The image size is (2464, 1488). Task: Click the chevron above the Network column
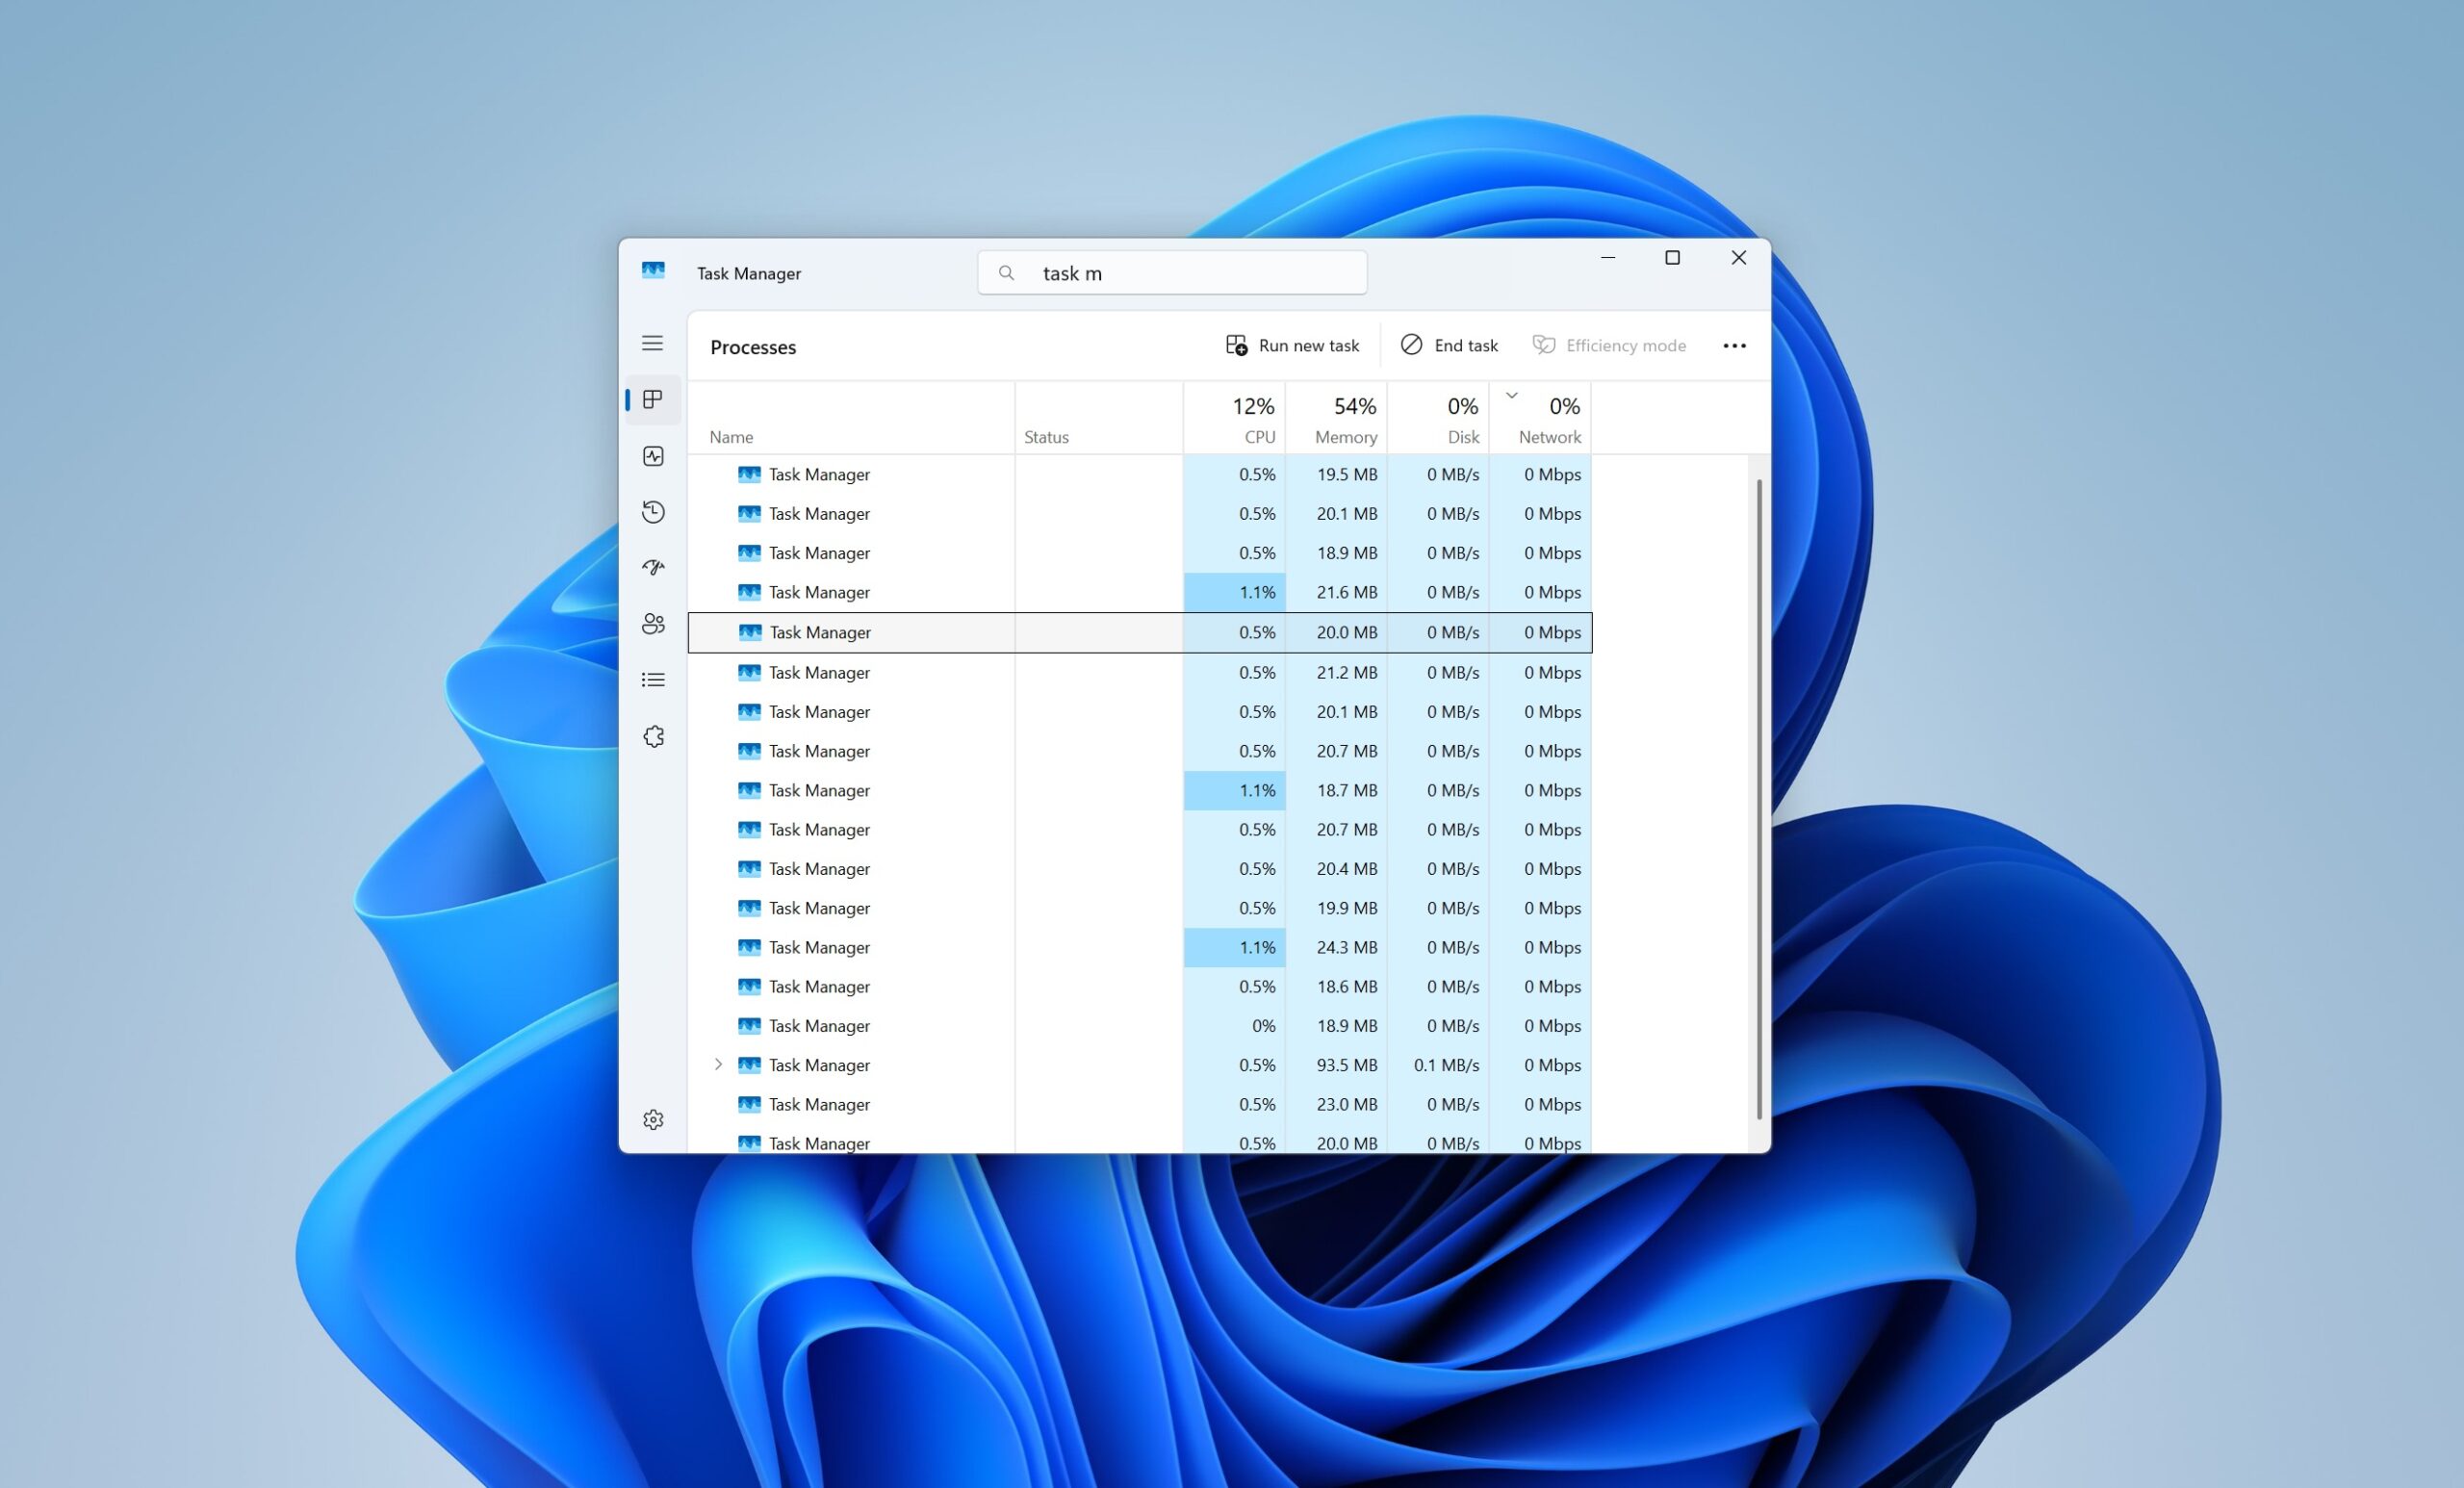(1513, 394)
